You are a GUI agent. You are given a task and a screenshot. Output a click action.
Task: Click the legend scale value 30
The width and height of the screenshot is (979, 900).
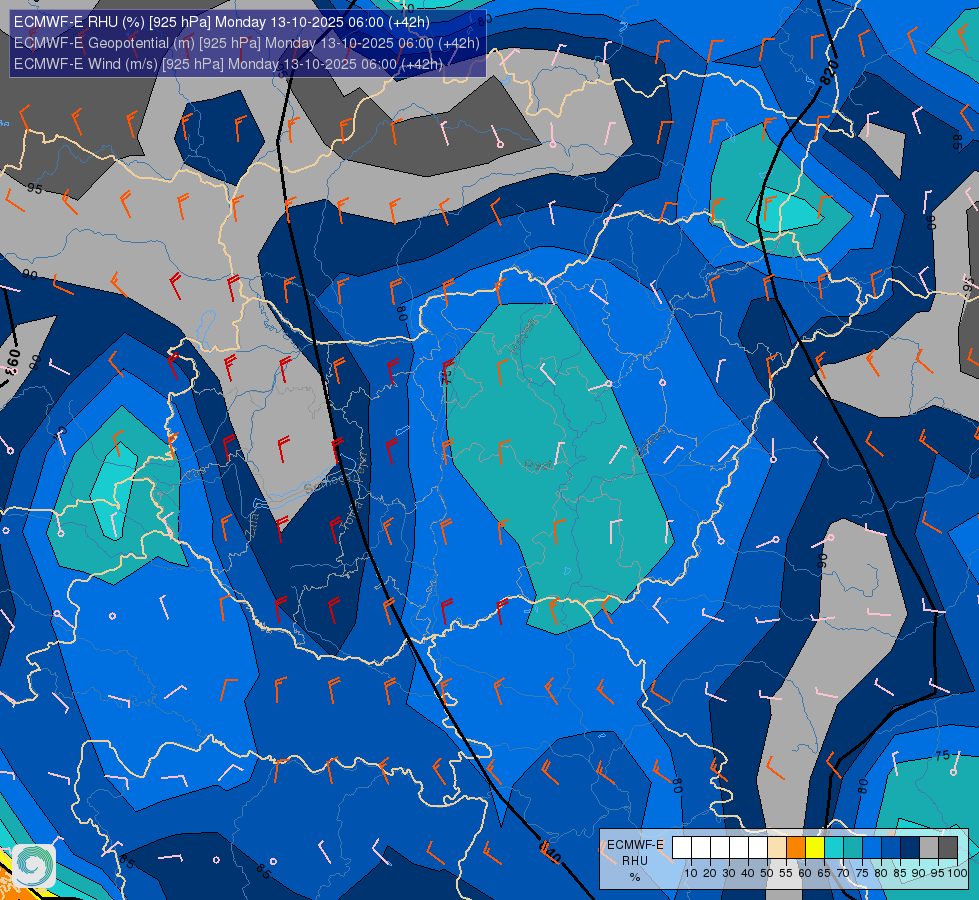(729, 873)
